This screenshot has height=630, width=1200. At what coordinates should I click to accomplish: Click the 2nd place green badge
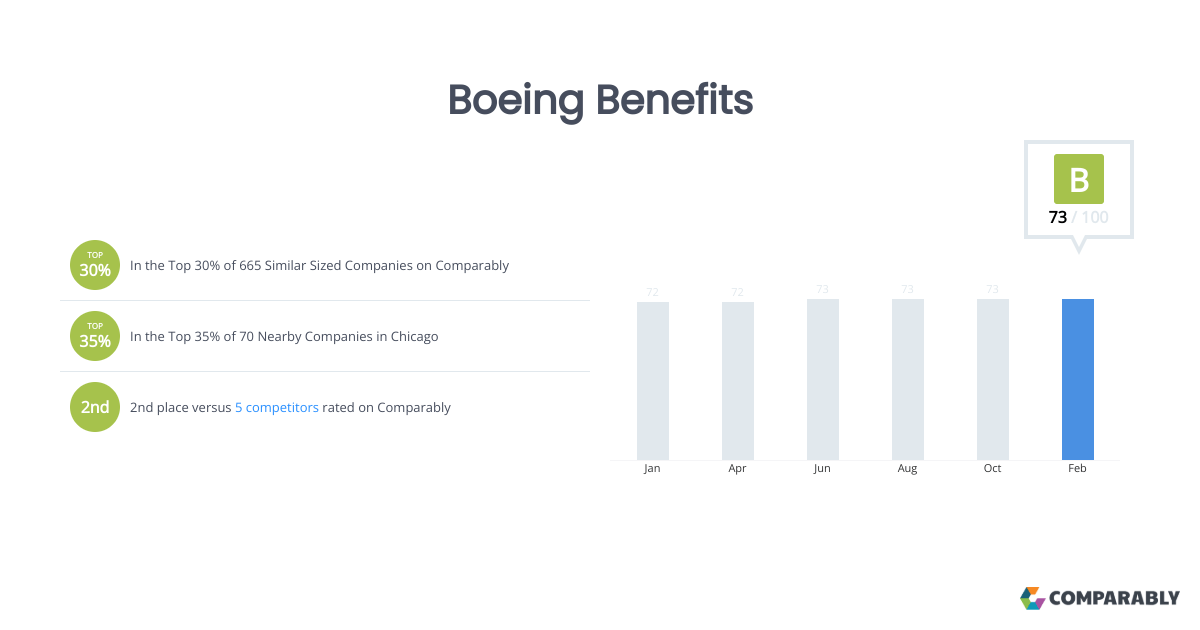click(x=95, y=407)
